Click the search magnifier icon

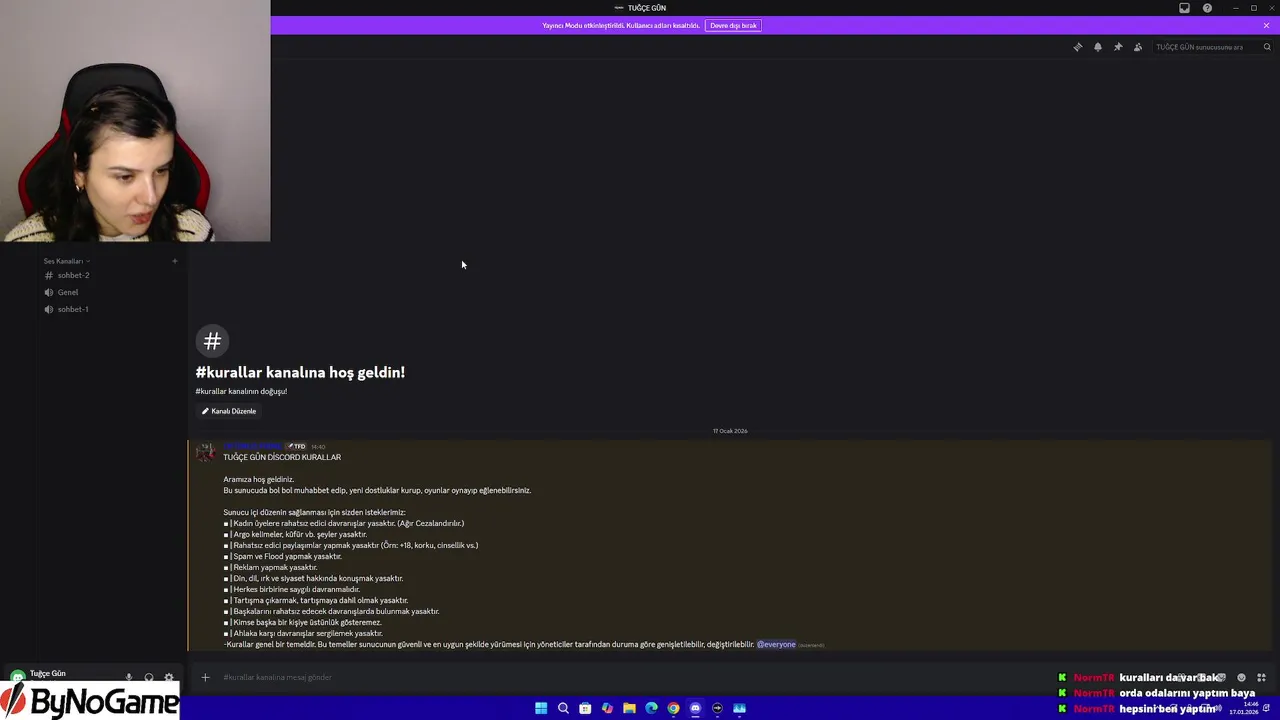(1267, 47)
